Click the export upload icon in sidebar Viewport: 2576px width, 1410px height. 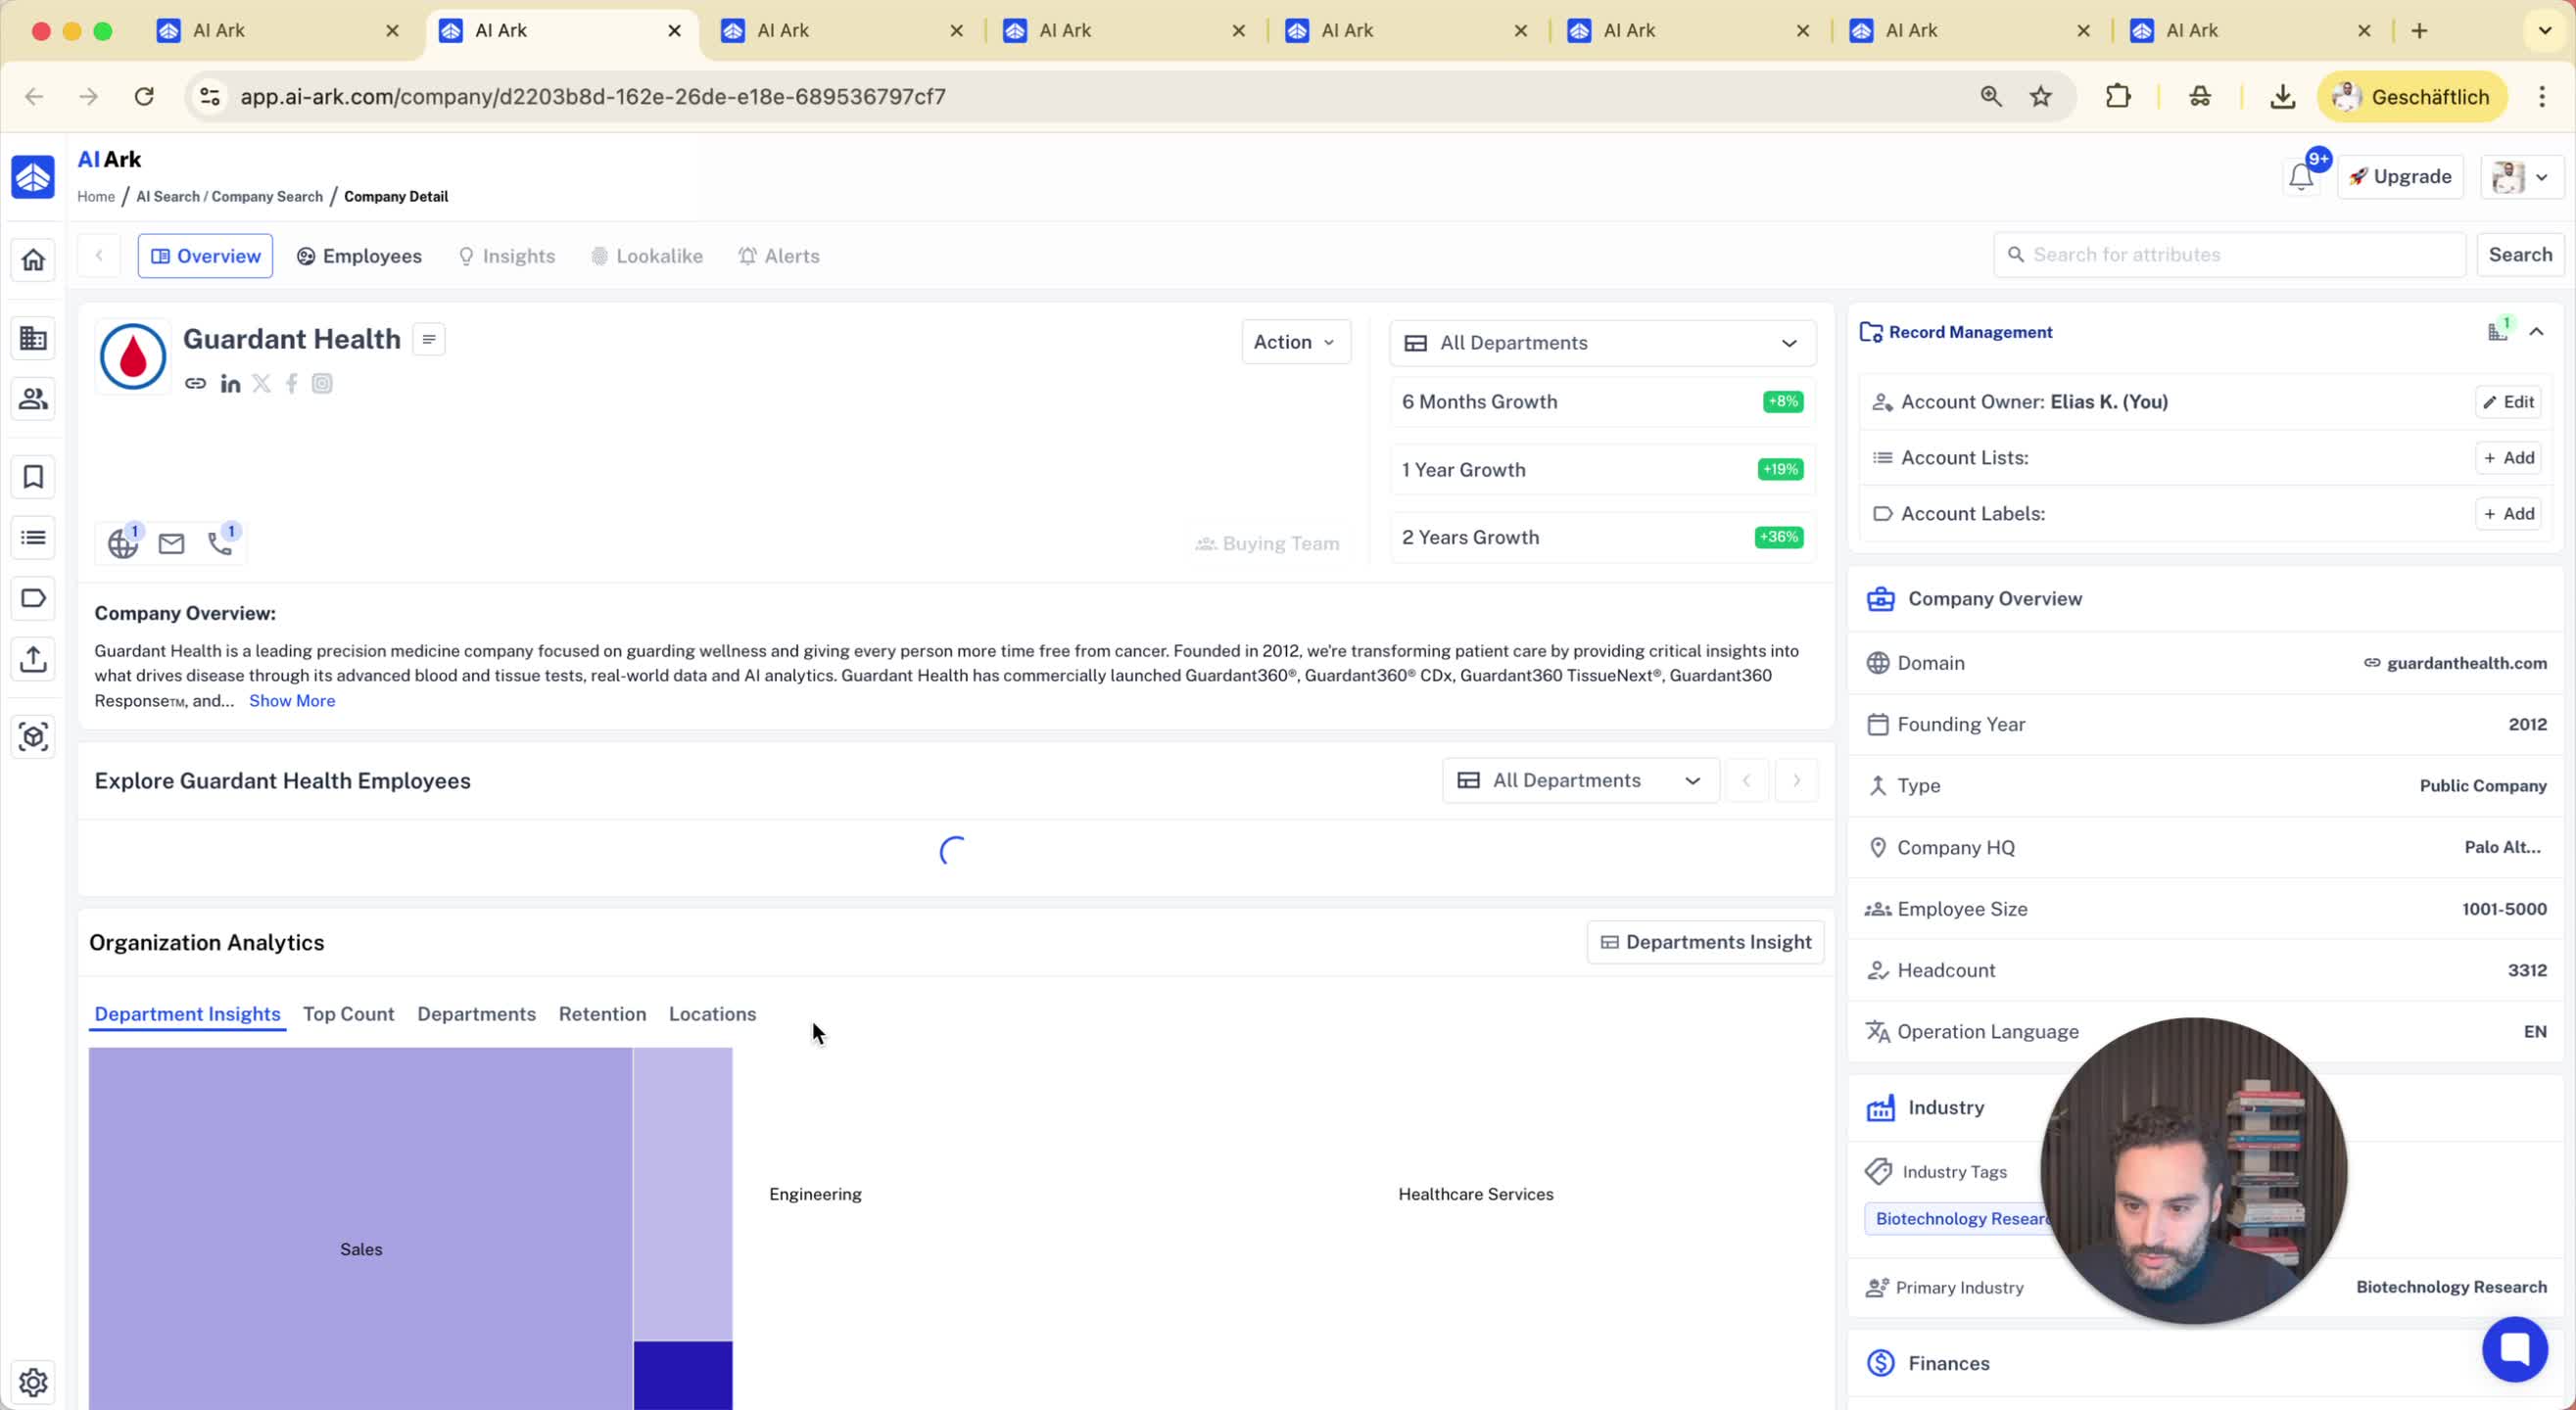tap(33, 659)
